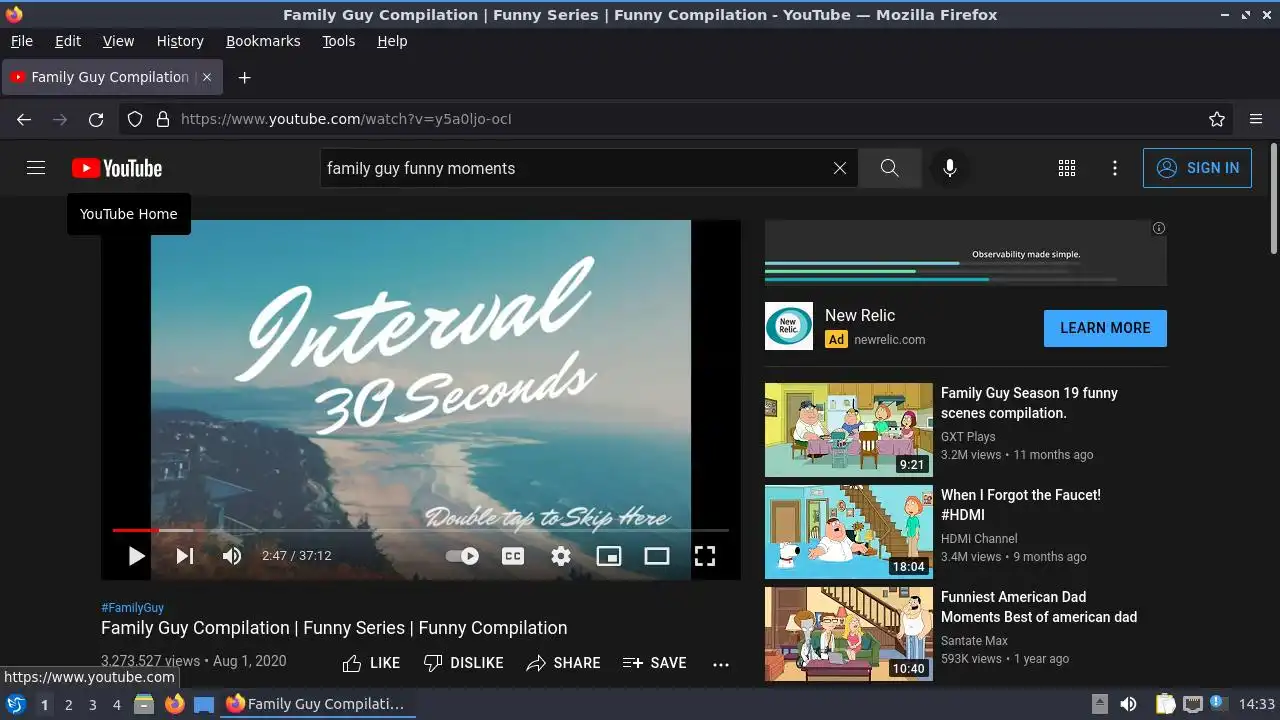Image resolution: width=1280 pixels, height=720 pixels.
Task: Open the newrelic.com ad link
Action: point(890,340)
